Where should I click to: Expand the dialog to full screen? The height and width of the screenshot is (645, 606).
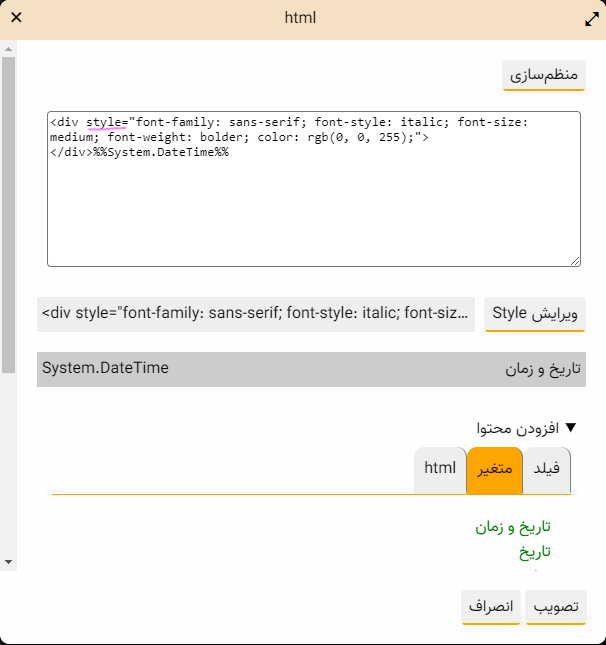click(x=590, y=19)
